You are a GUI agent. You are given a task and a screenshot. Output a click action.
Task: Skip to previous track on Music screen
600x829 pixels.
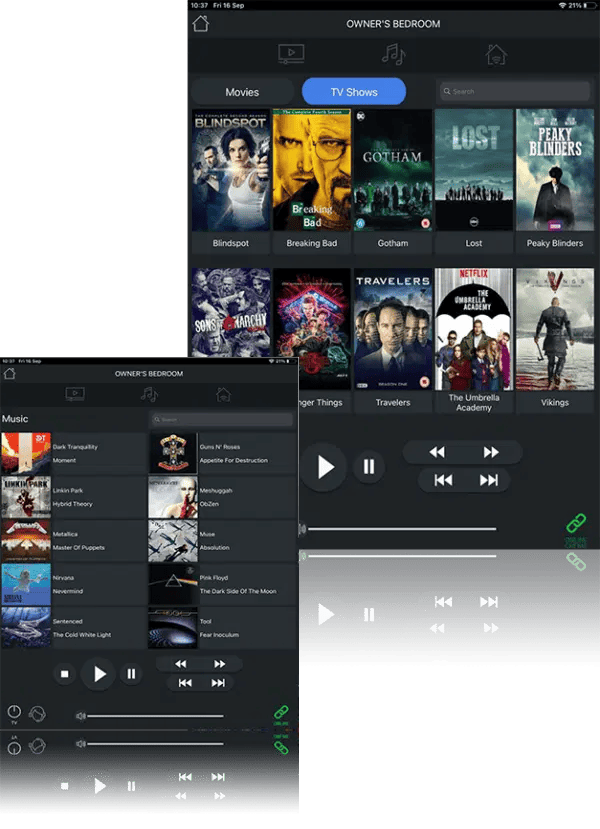pyautogui.click(x=185, y=683)
